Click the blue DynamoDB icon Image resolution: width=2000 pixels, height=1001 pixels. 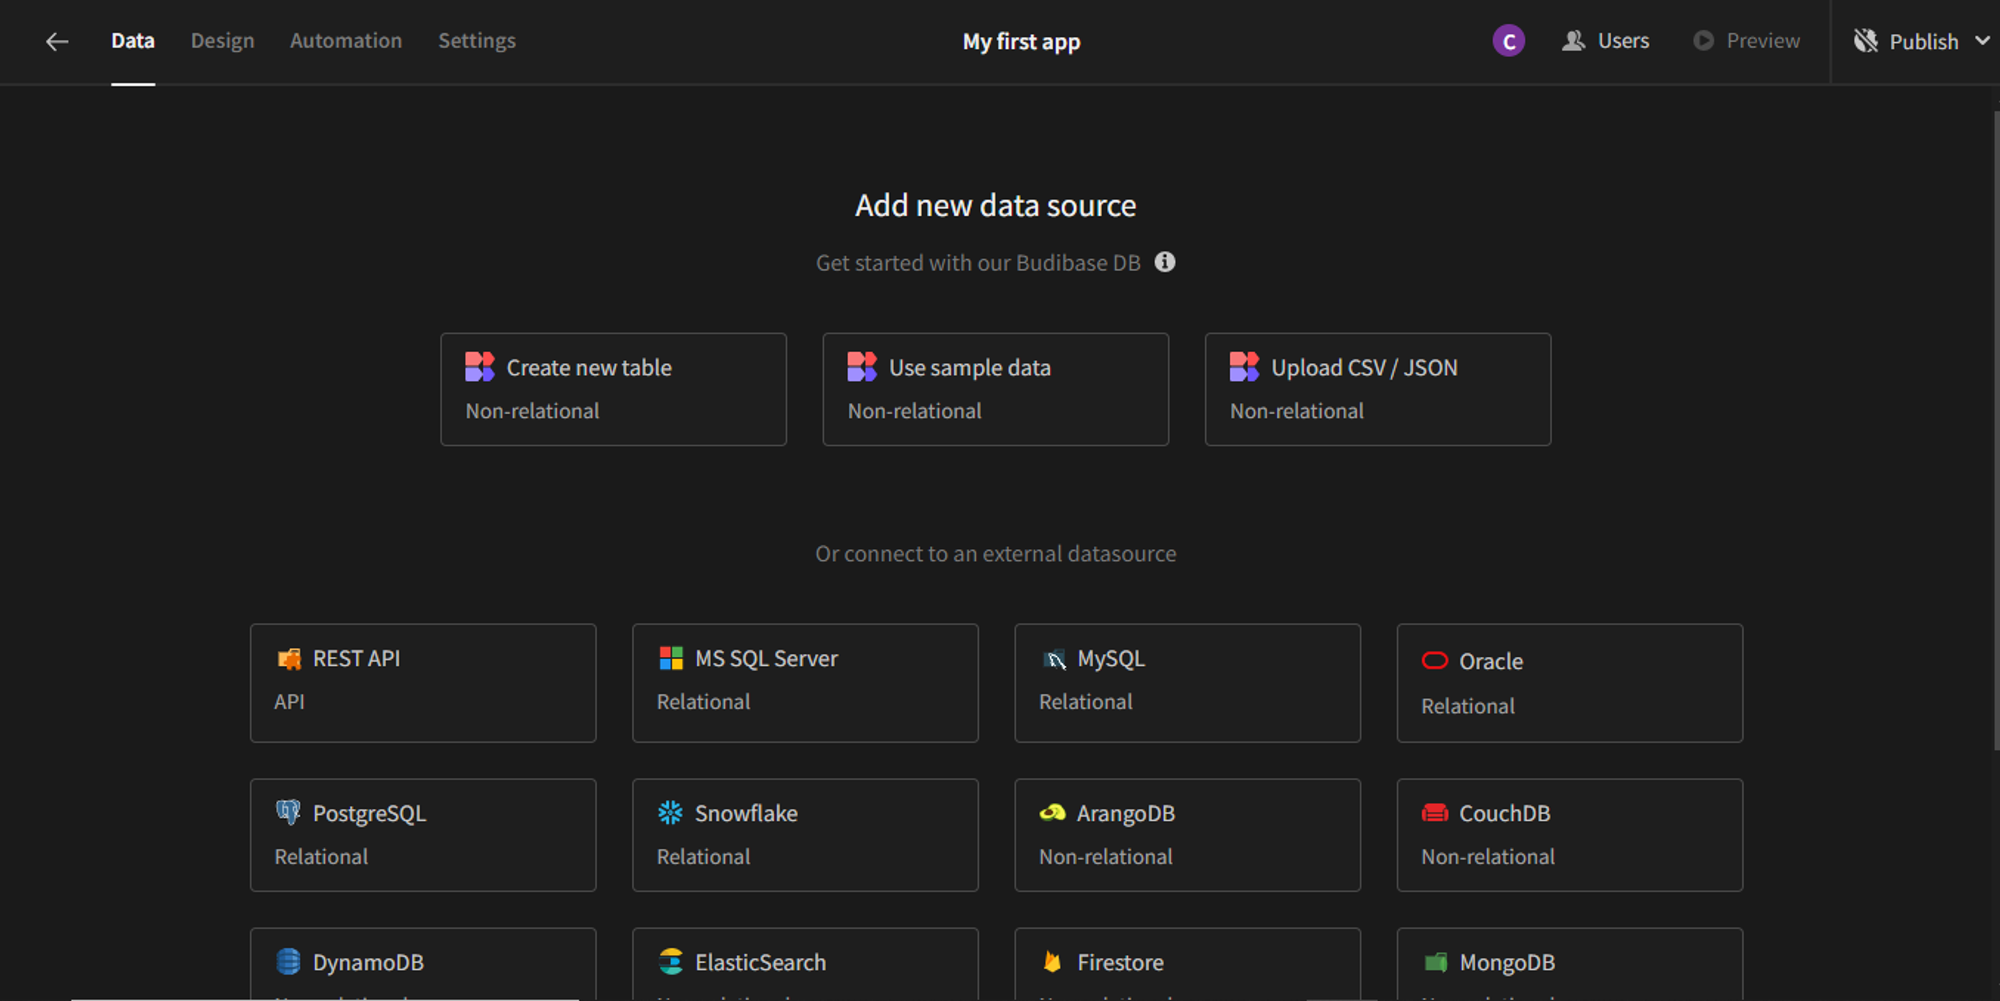[x=288, y=961]
